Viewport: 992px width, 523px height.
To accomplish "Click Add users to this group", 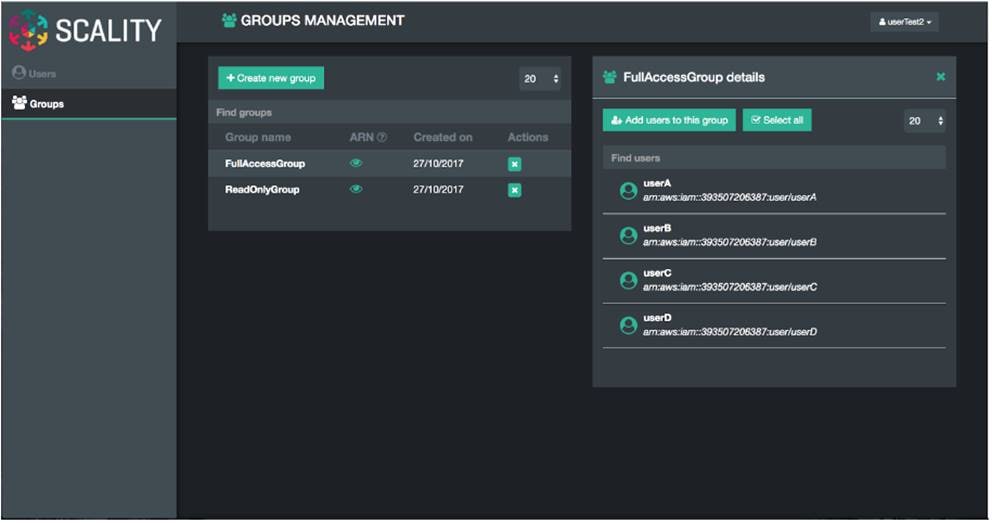I will 669,120.
